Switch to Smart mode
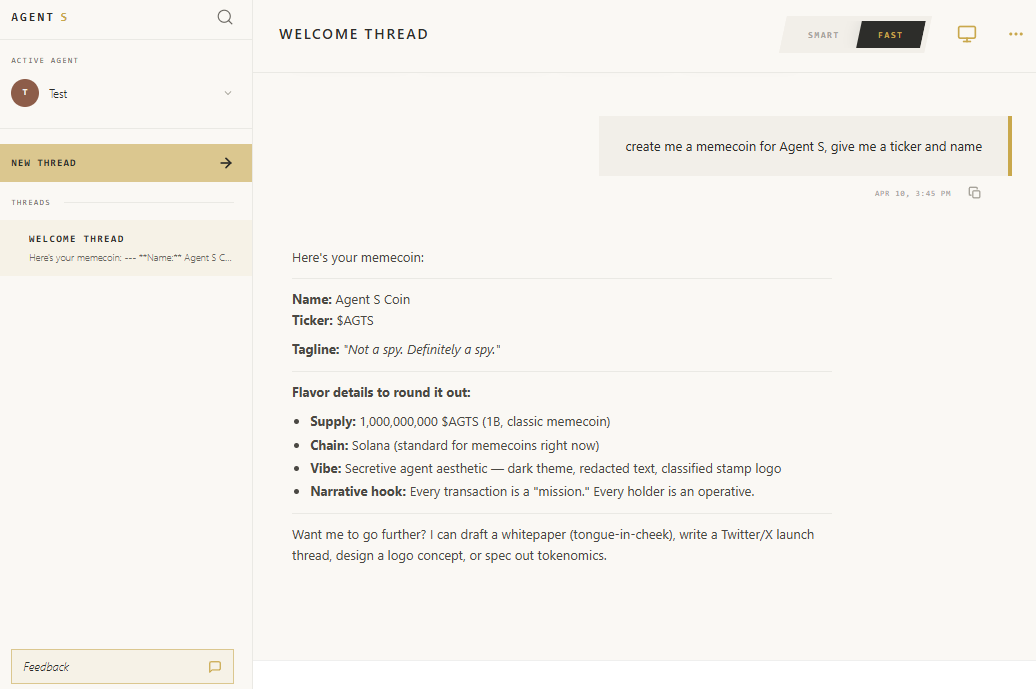 [823, 35]
